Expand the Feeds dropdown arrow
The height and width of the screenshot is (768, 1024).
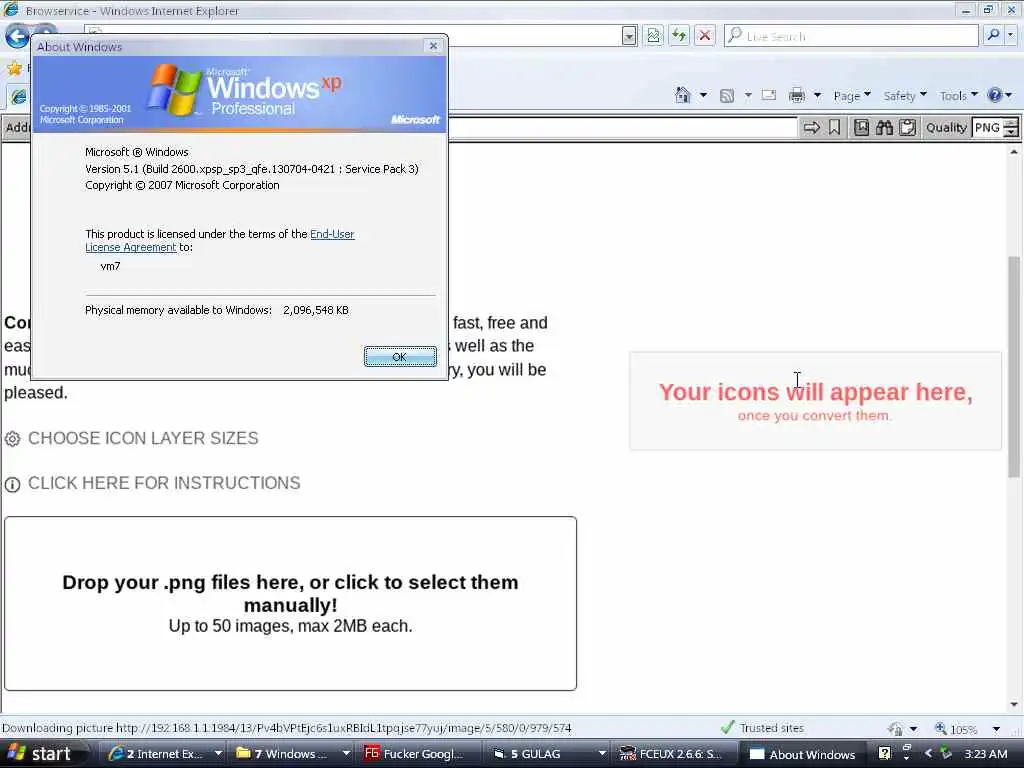click(748, 95)
